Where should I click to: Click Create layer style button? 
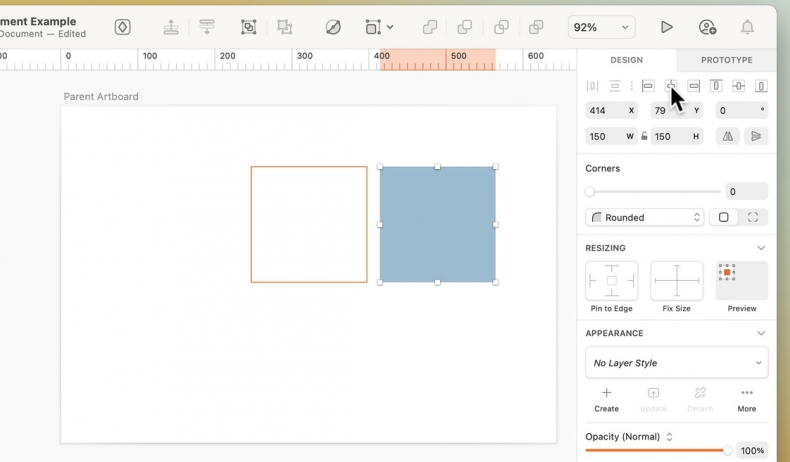tap(606, 401)
